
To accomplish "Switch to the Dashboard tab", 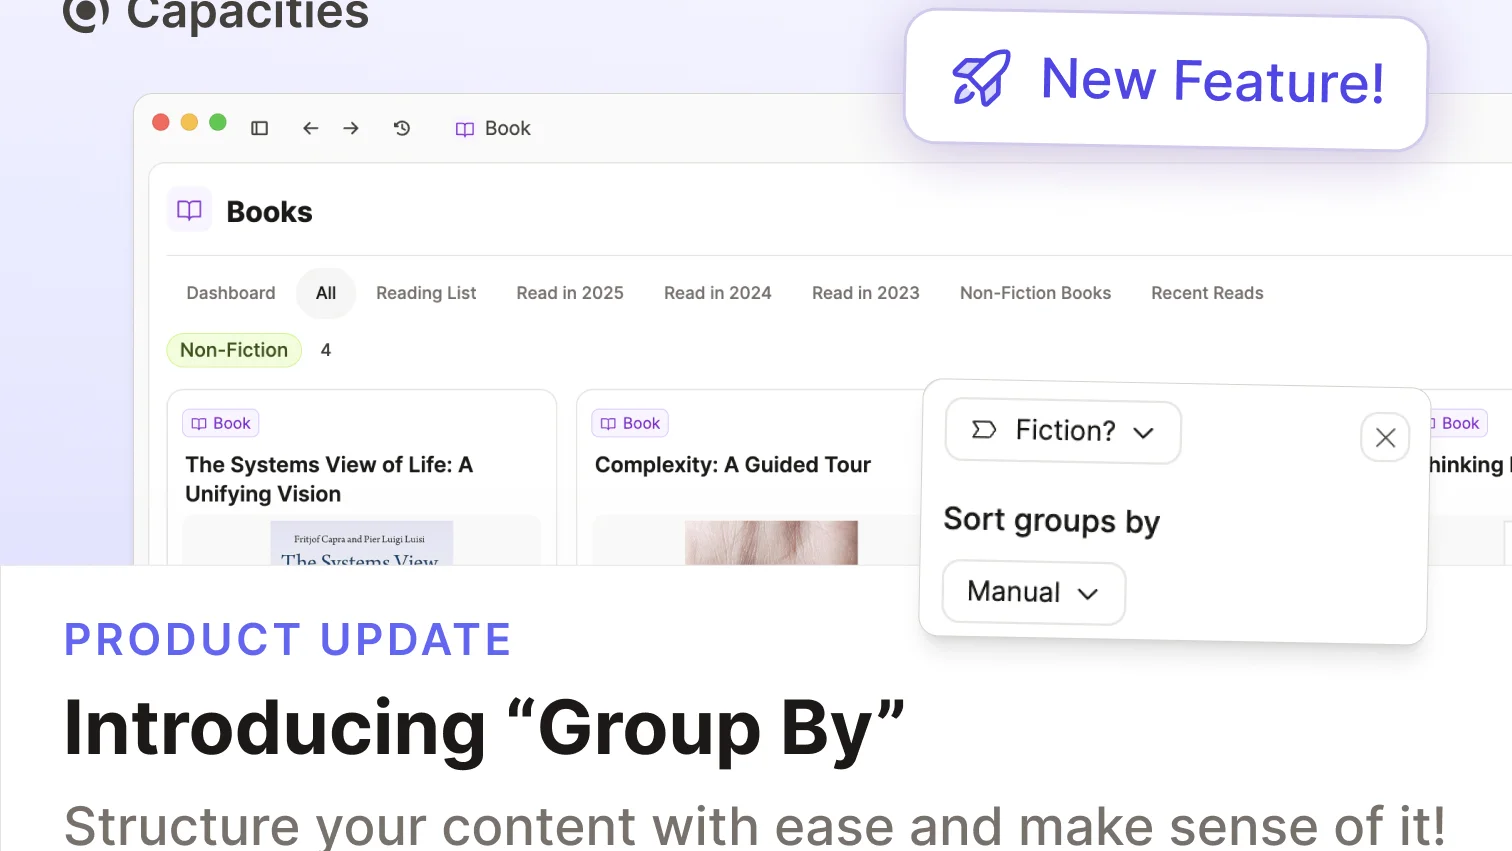I will [231, 293].
